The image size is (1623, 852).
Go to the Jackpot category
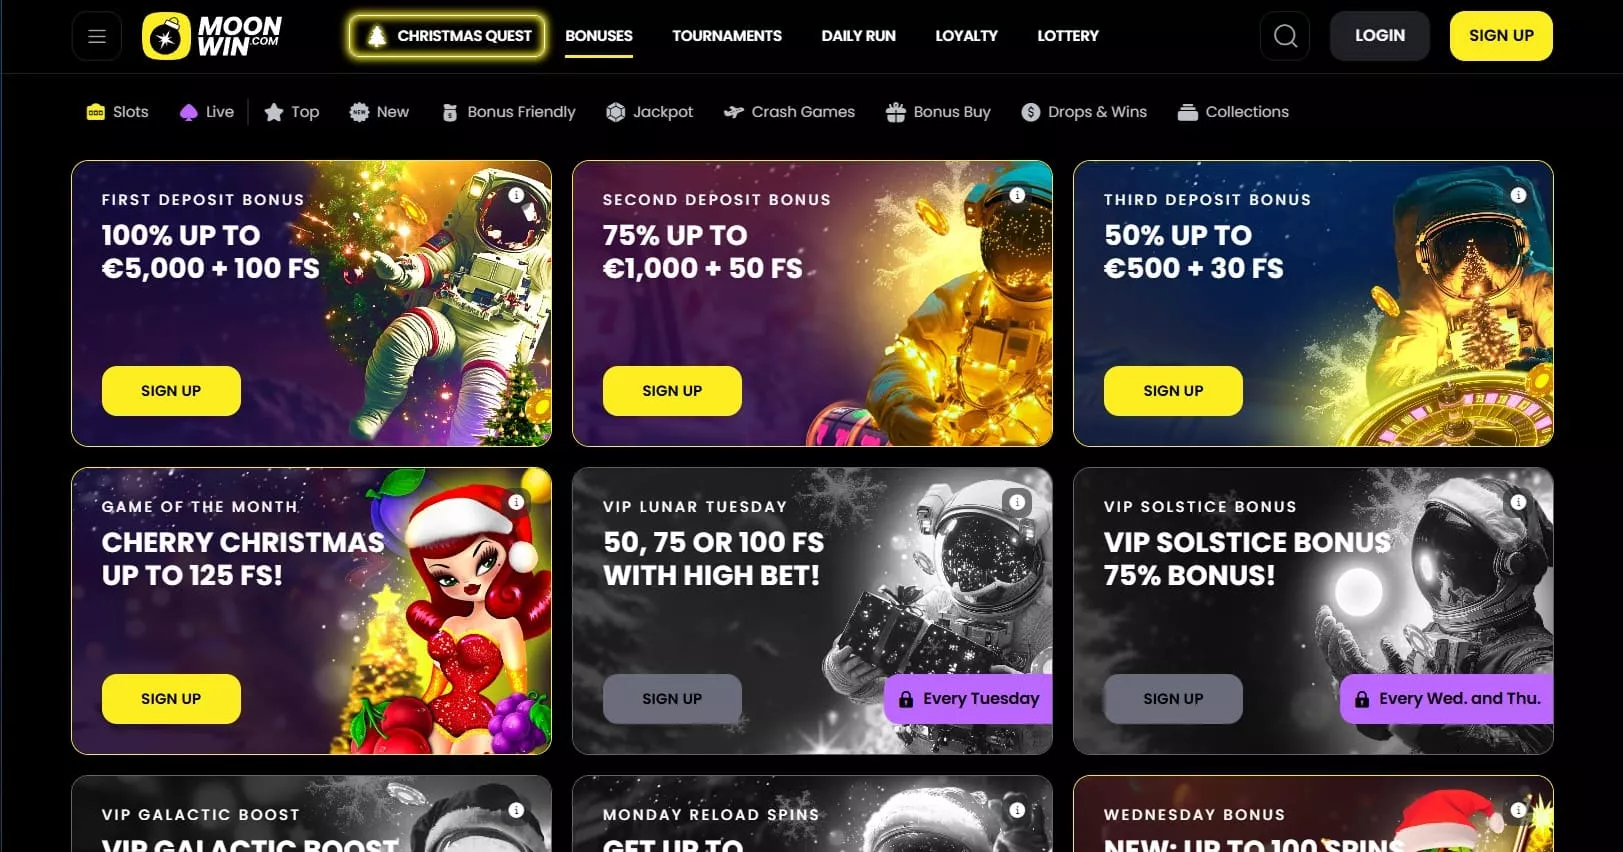tap(650, 112)
